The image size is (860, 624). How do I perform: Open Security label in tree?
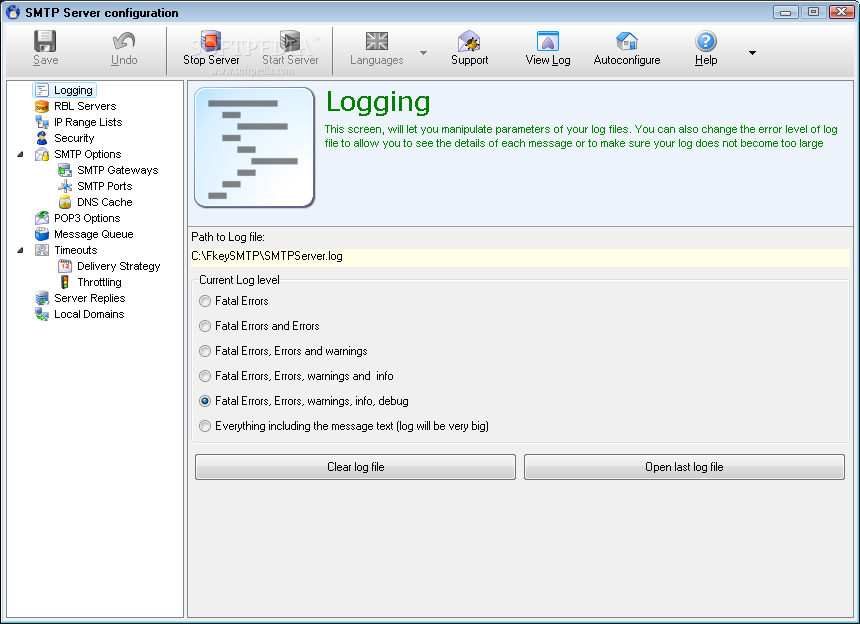click(74, 138)
